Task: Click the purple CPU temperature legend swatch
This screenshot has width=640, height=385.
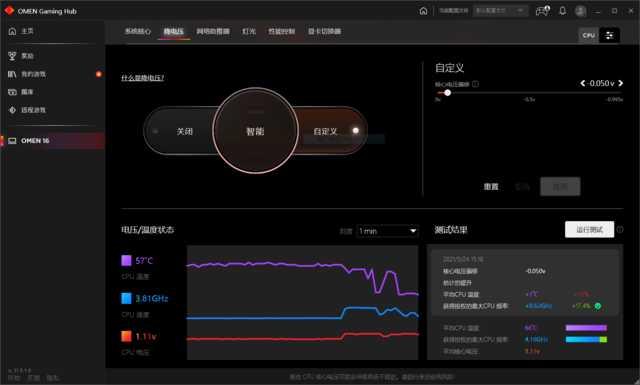Action: pyautogui.click(x=126, y=260)
